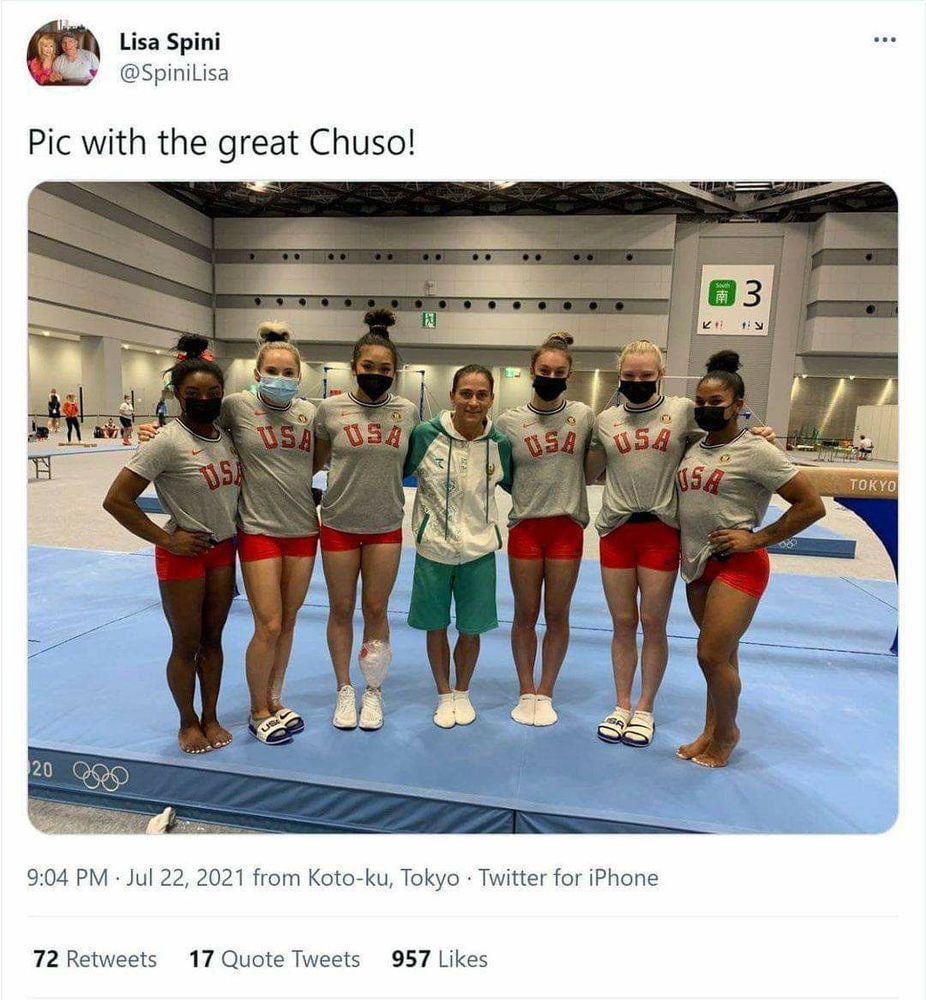Open the tweet photo in full view
Viewport: 926px width, 1000px height.
pos(463,508)
